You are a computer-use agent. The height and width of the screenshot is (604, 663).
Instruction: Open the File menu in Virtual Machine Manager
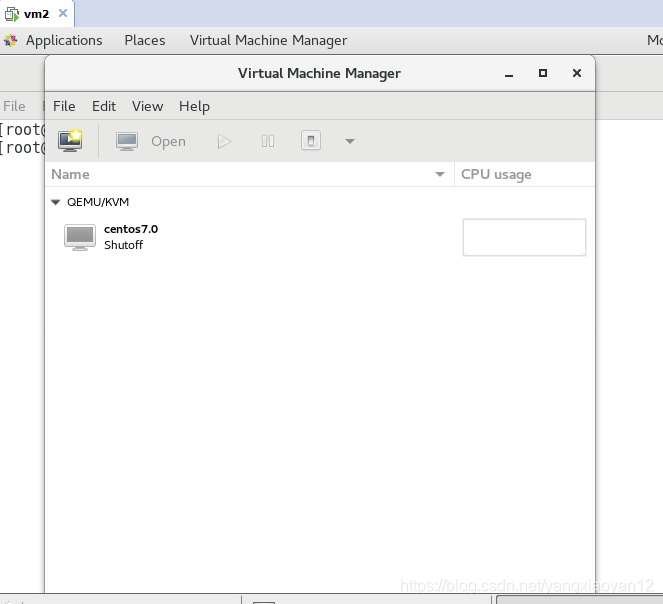click(x=64, y=106)
